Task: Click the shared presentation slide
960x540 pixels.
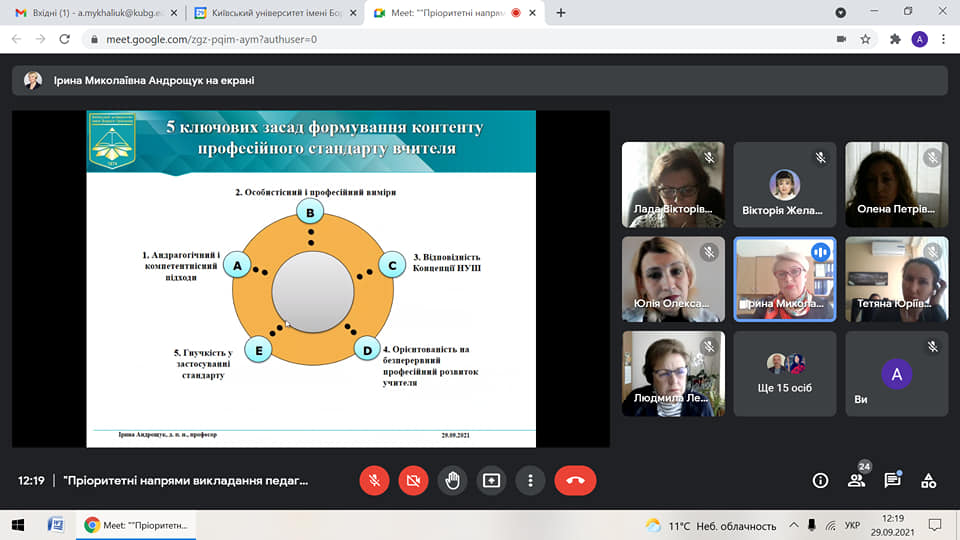Action: click(311, 278)
